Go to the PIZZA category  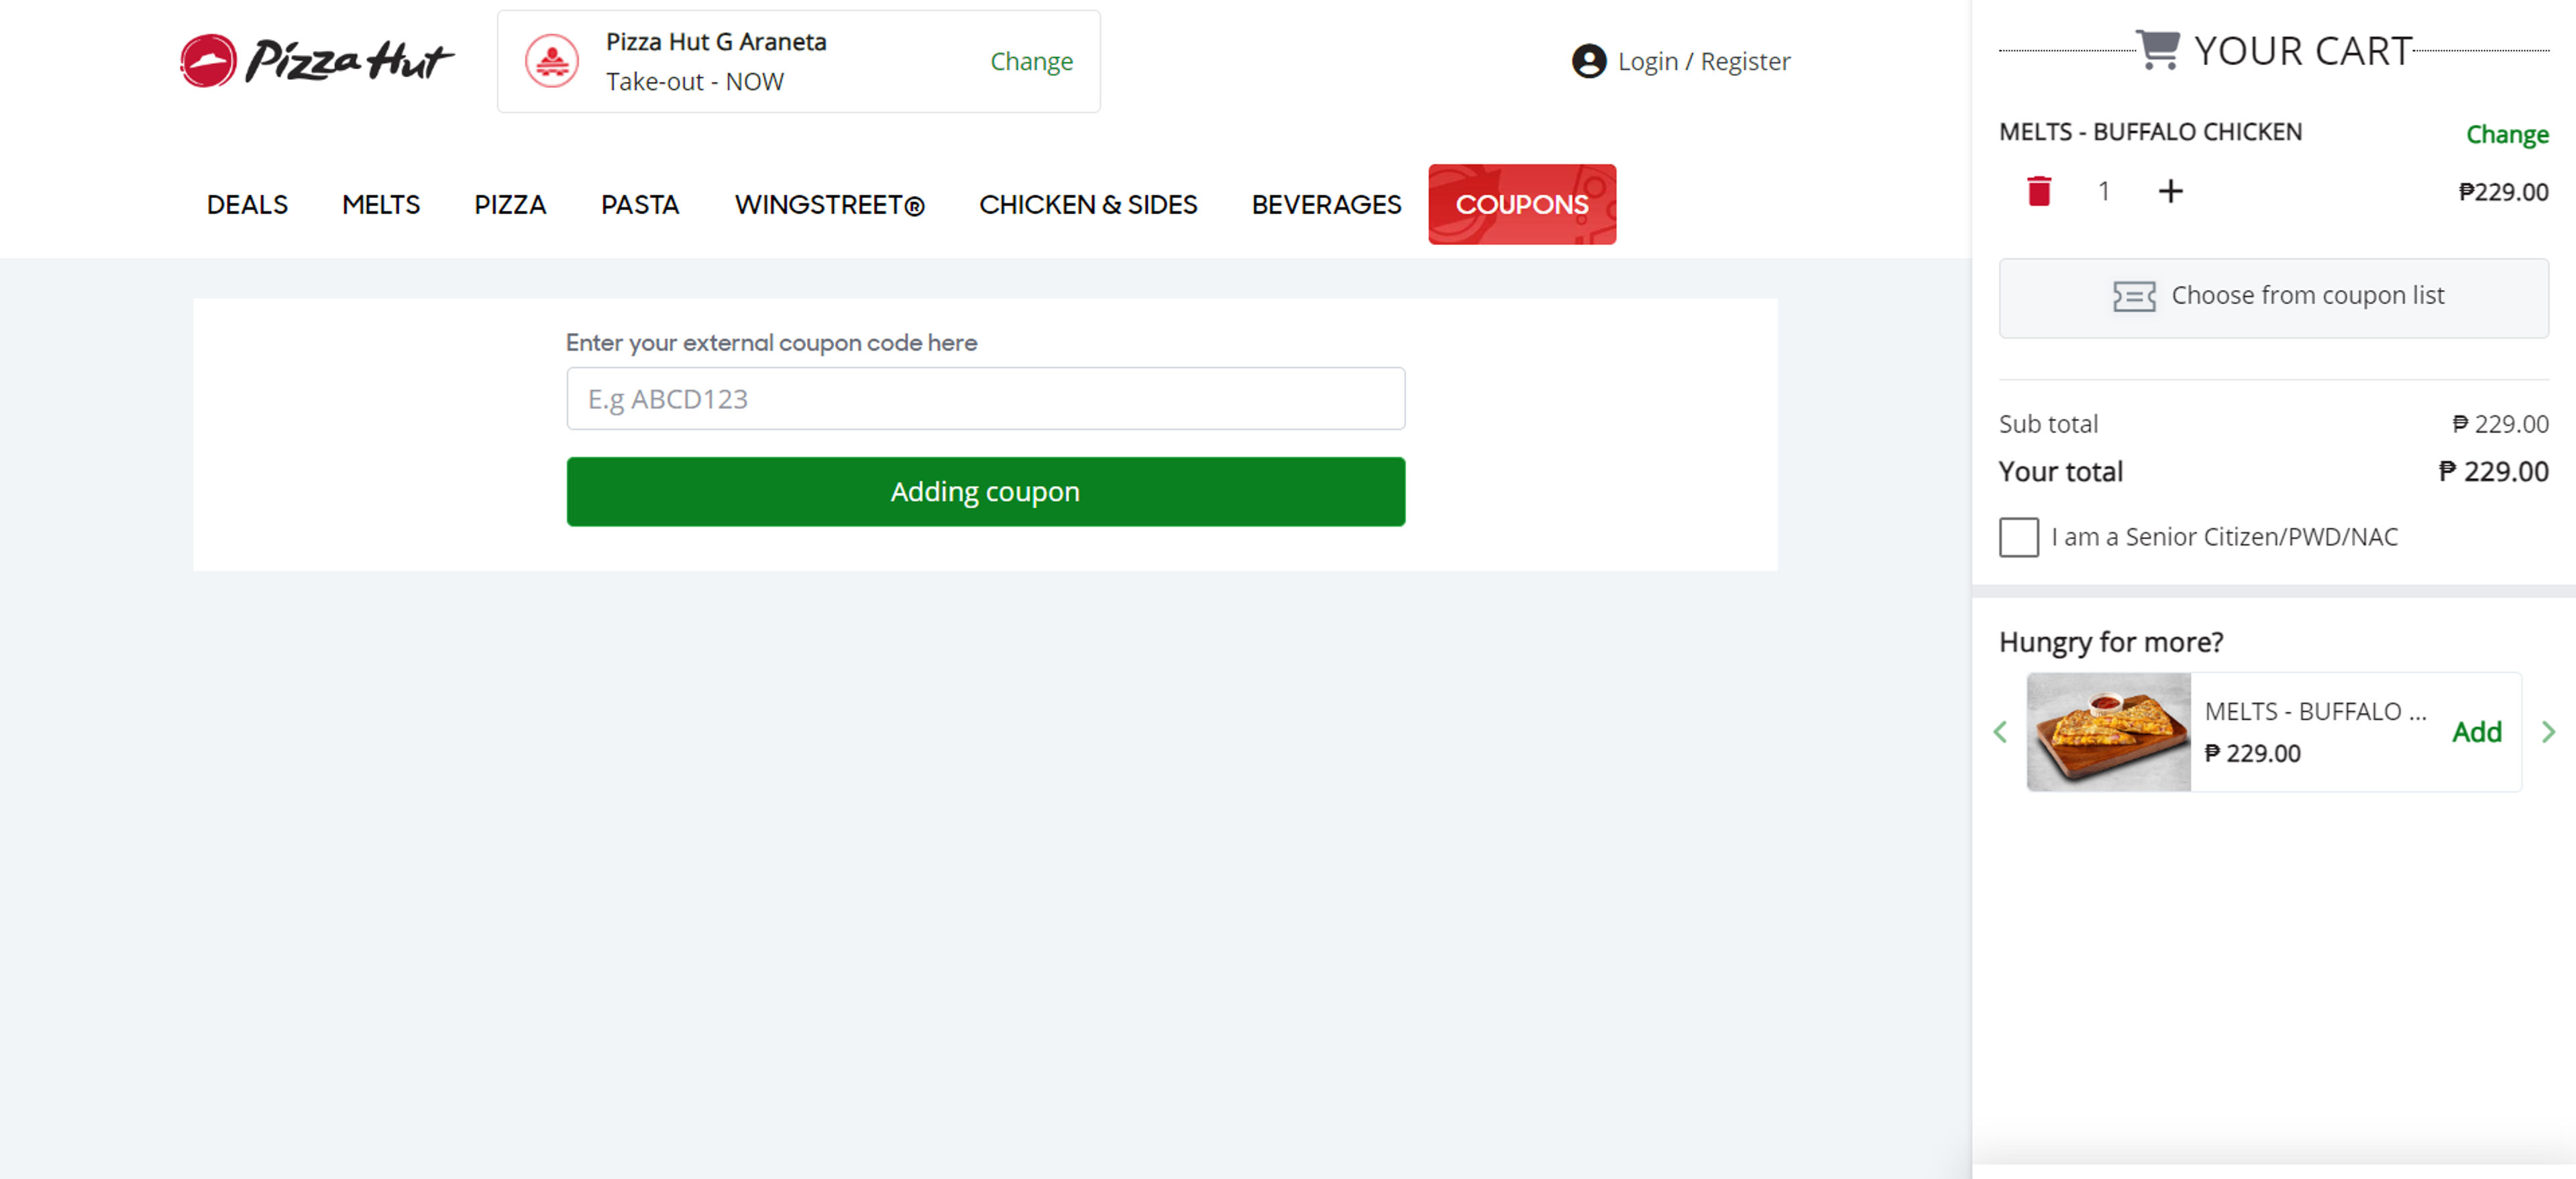pyautogui.click(x=510, y=204)
